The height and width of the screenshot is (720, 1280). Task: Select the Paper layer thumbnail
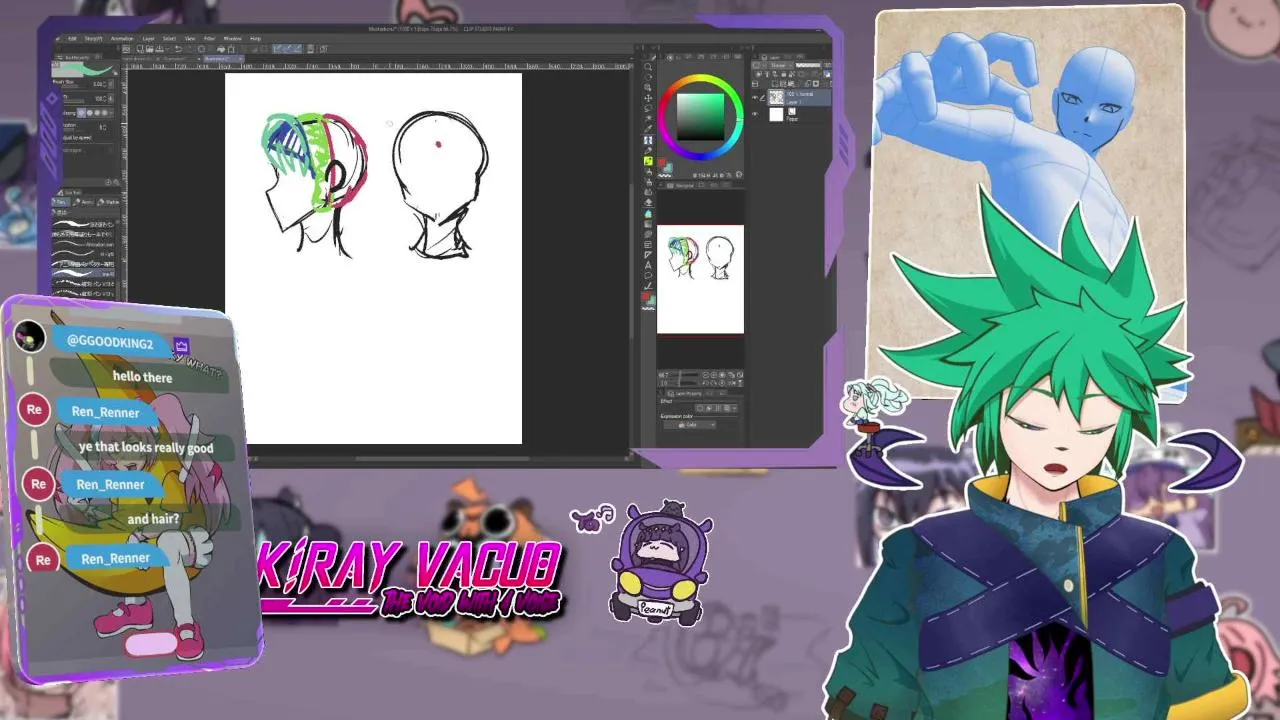776,114
